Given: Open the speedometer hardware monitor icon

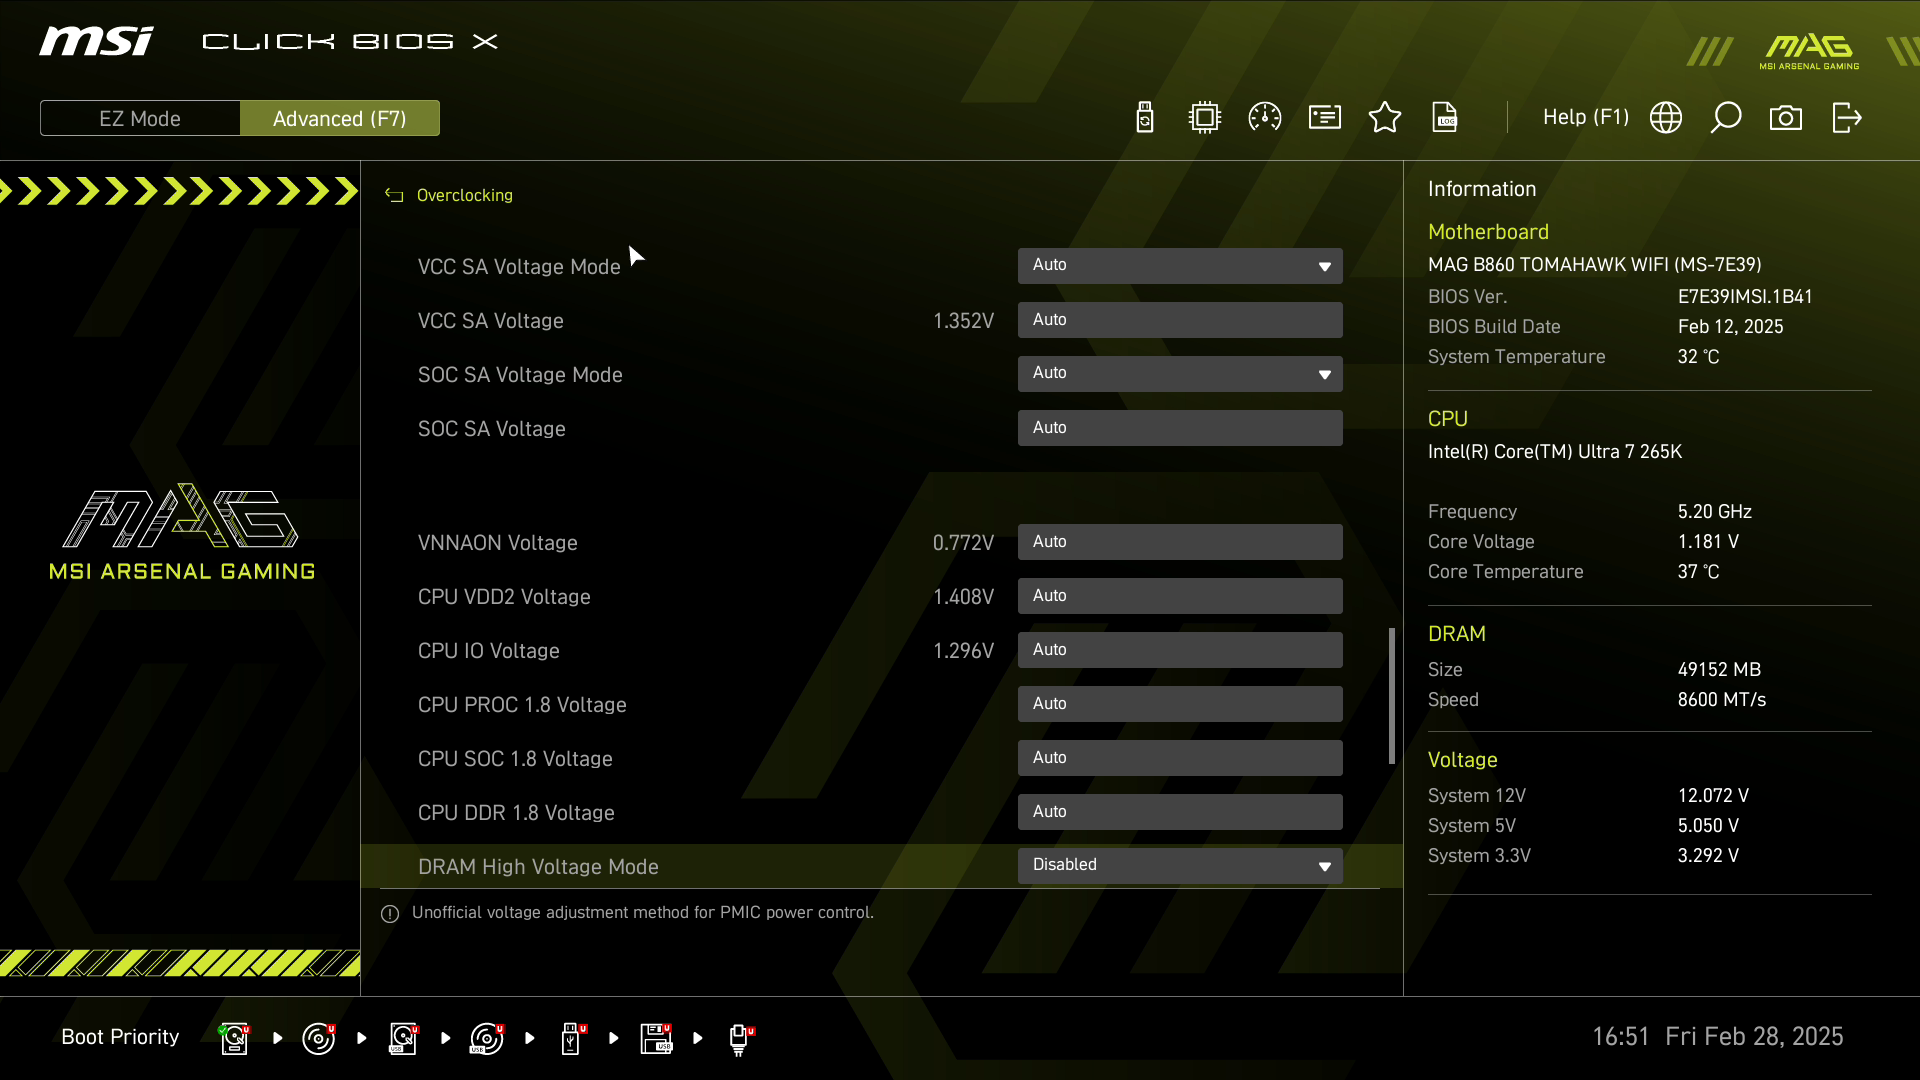Looking at the screenshot, I should tap(1265, 118).
